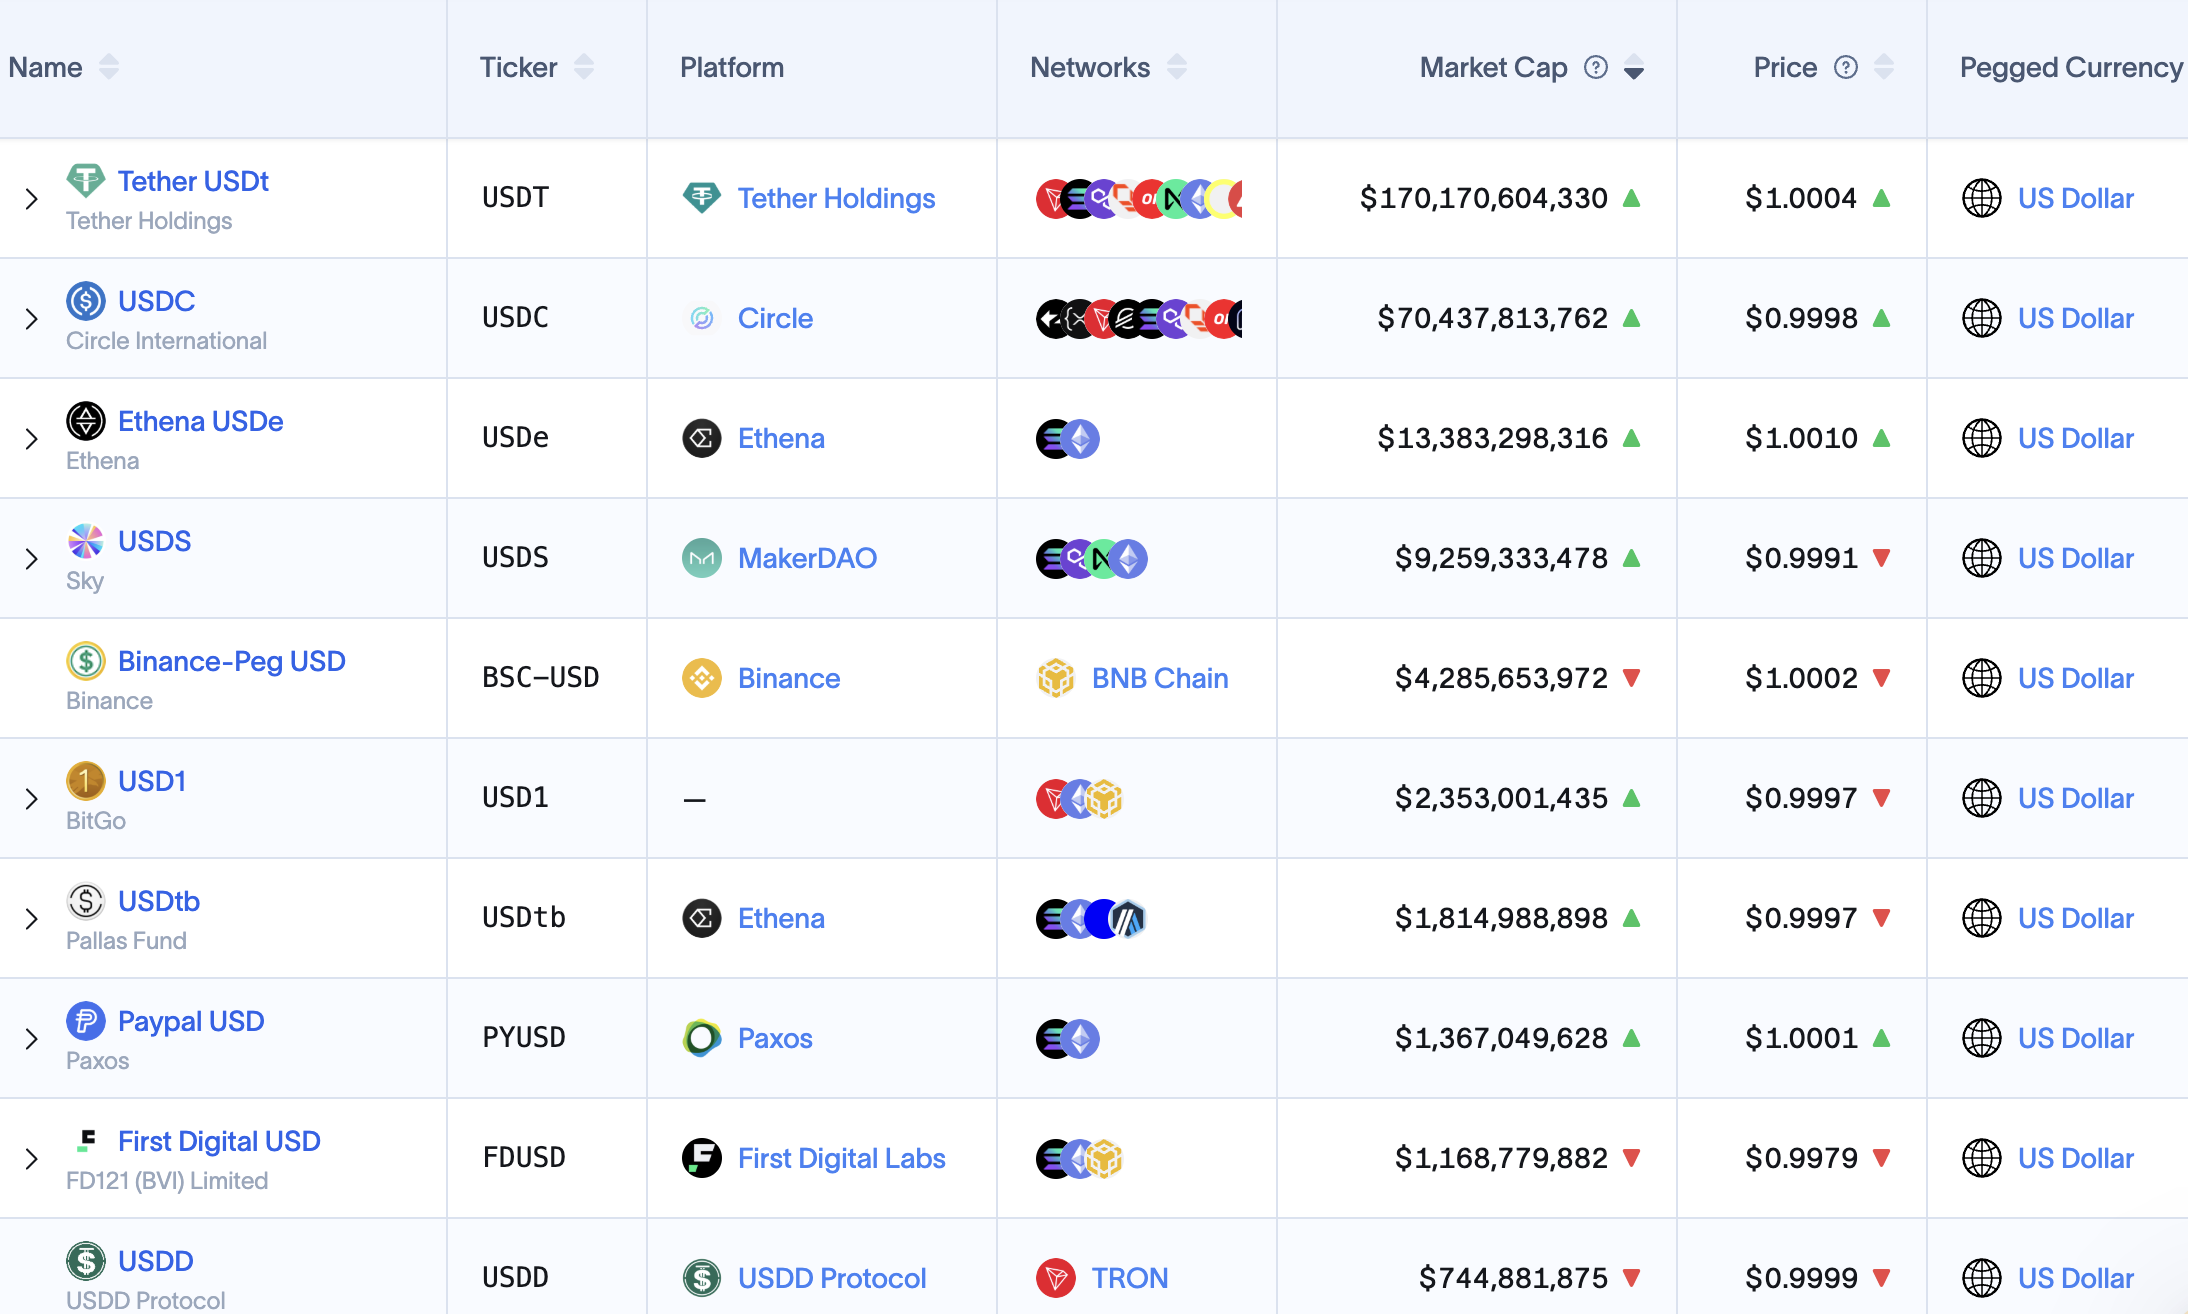Click the MakerDAO platform icon

(x=703, y=558)
